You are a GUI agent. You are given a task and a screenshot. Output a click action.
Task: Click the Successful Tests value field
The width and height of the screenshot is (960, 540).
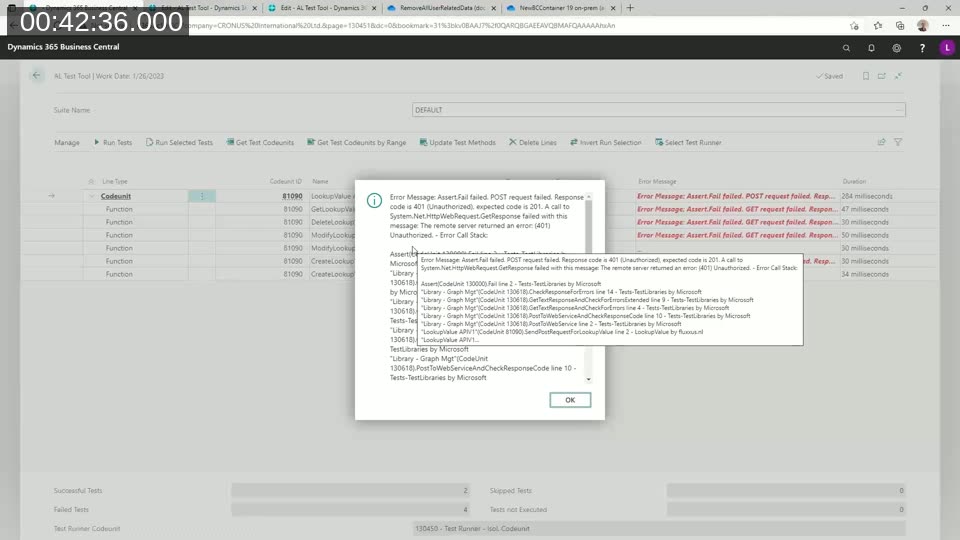pyautogui.click(x=350, y=490)
